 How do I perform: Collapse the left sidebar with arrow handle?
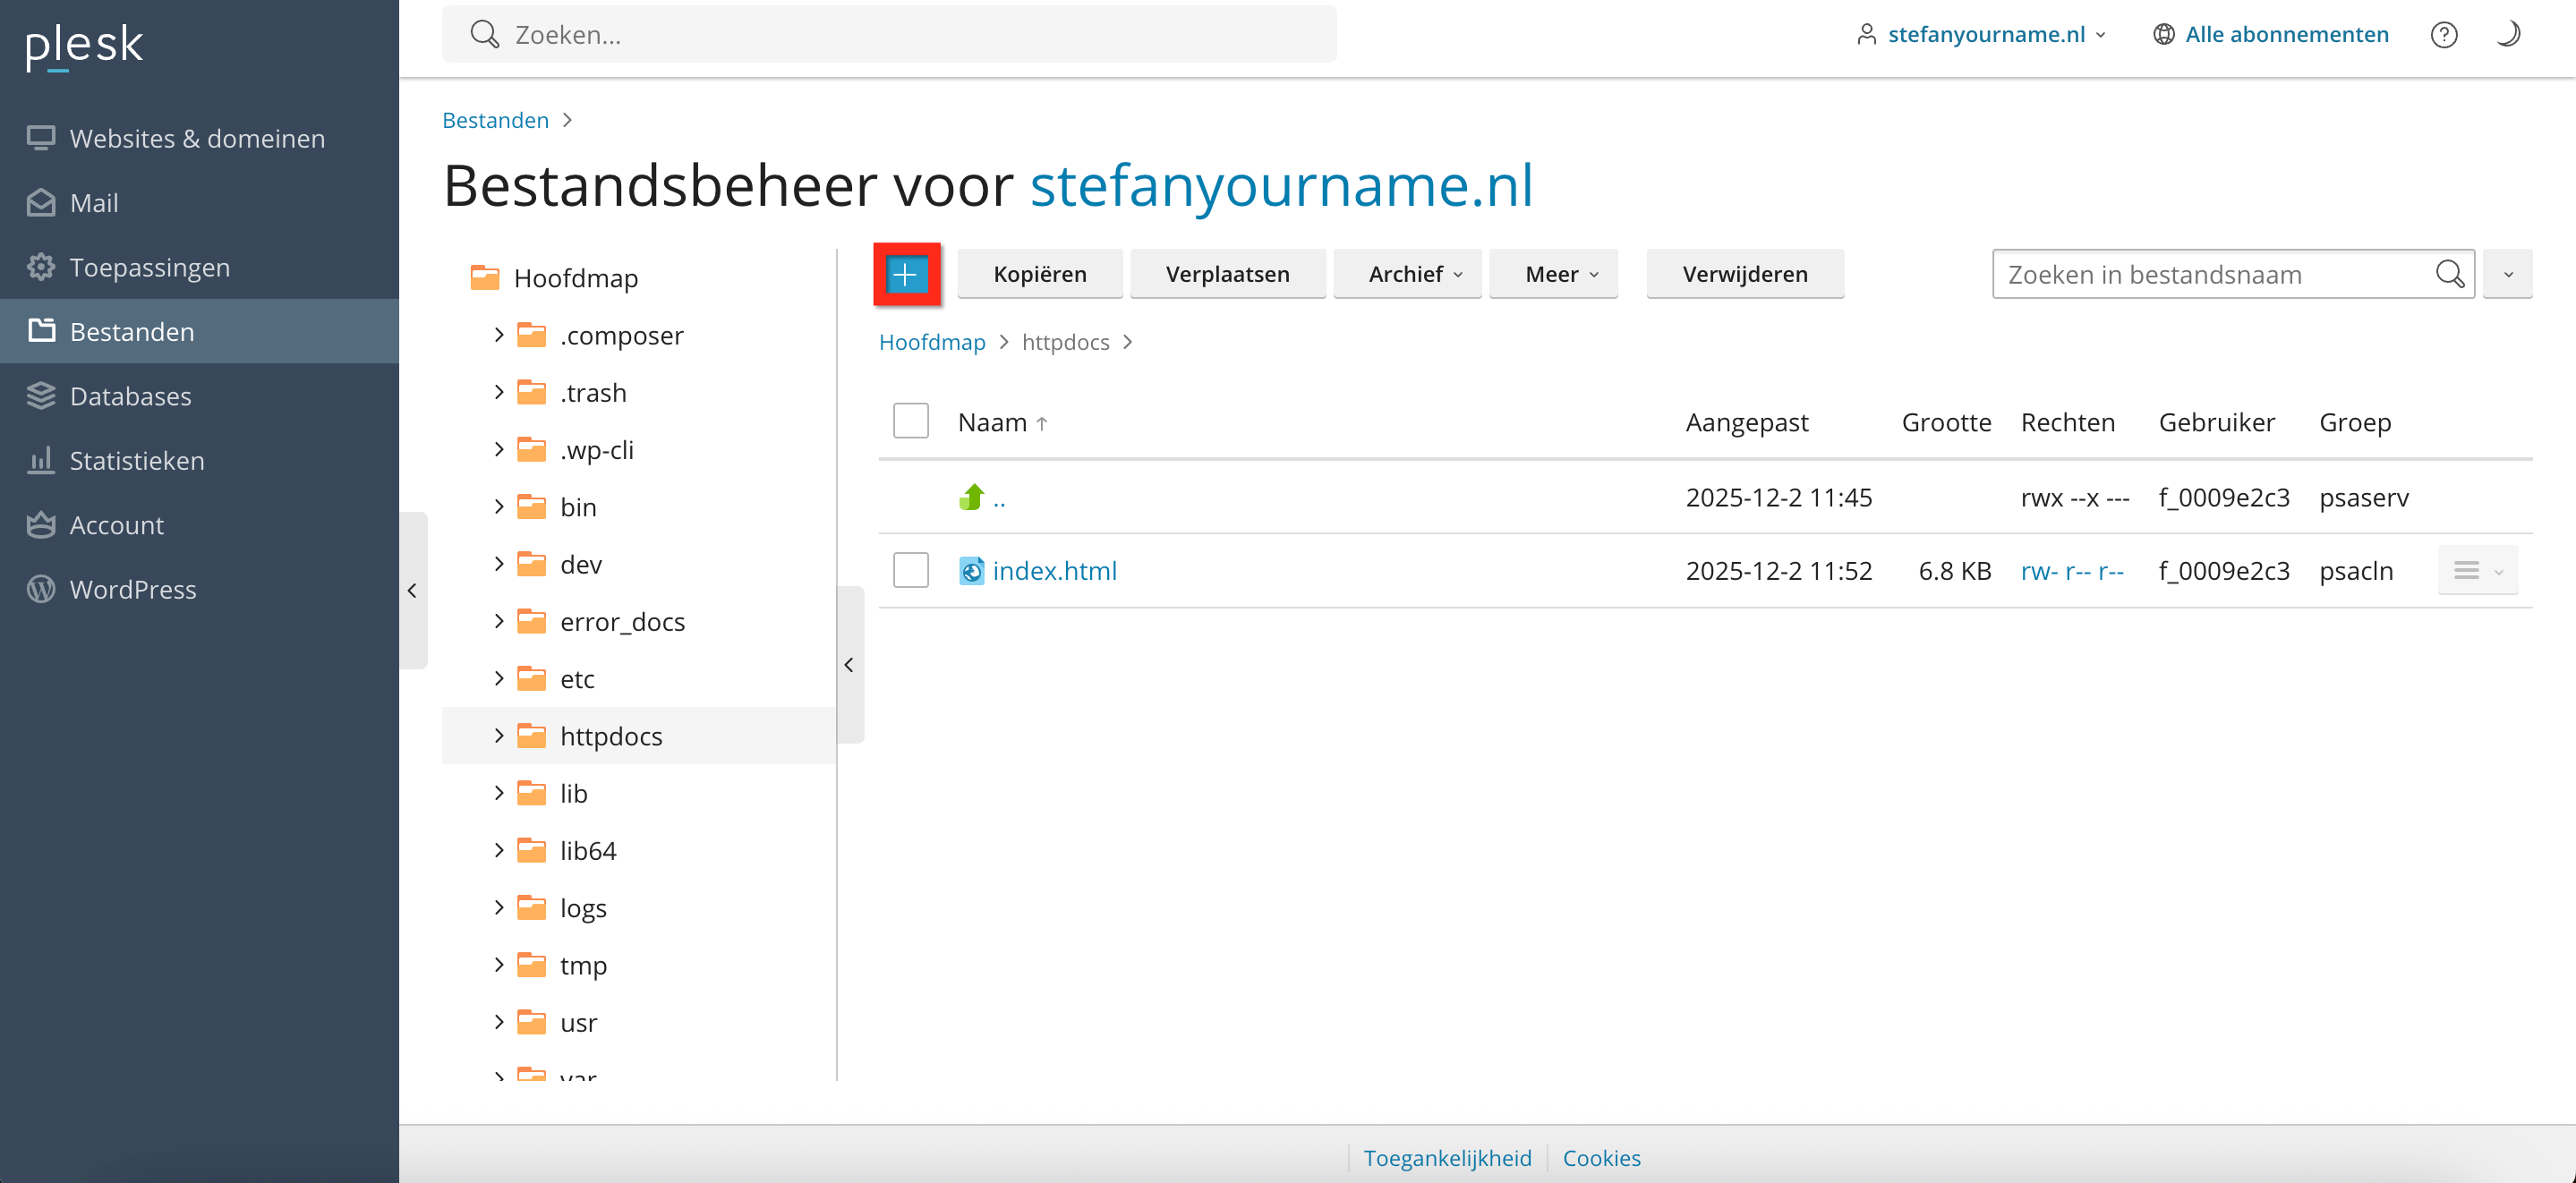pos(412,591)
